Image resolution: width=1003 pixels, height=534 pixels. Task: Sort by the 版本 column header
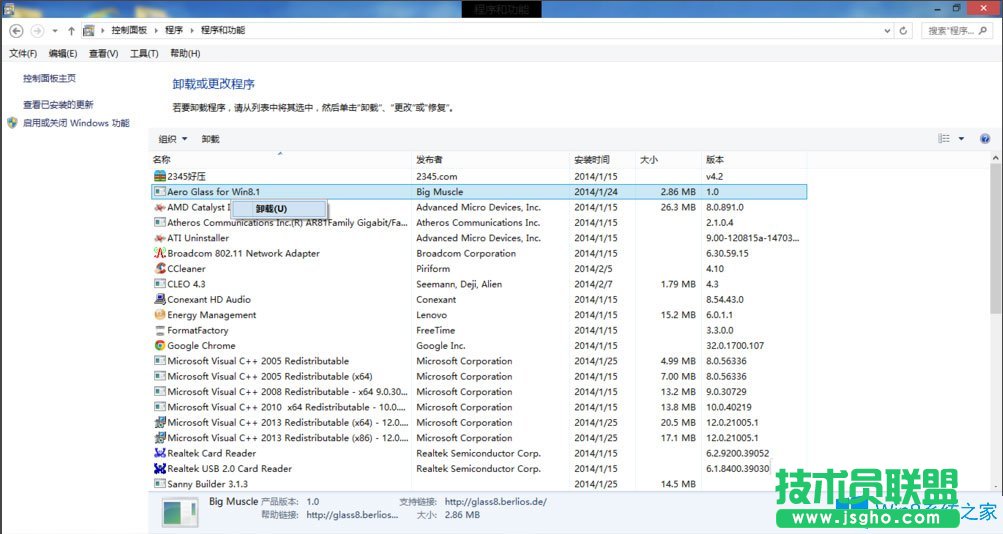click(x=754, y=159)
